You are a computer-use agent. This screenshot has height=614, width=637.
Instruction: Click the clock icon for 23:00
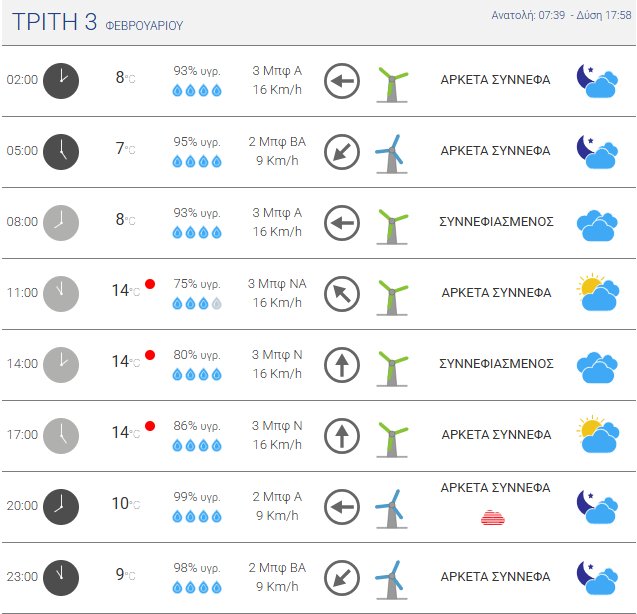click(61, 576)
